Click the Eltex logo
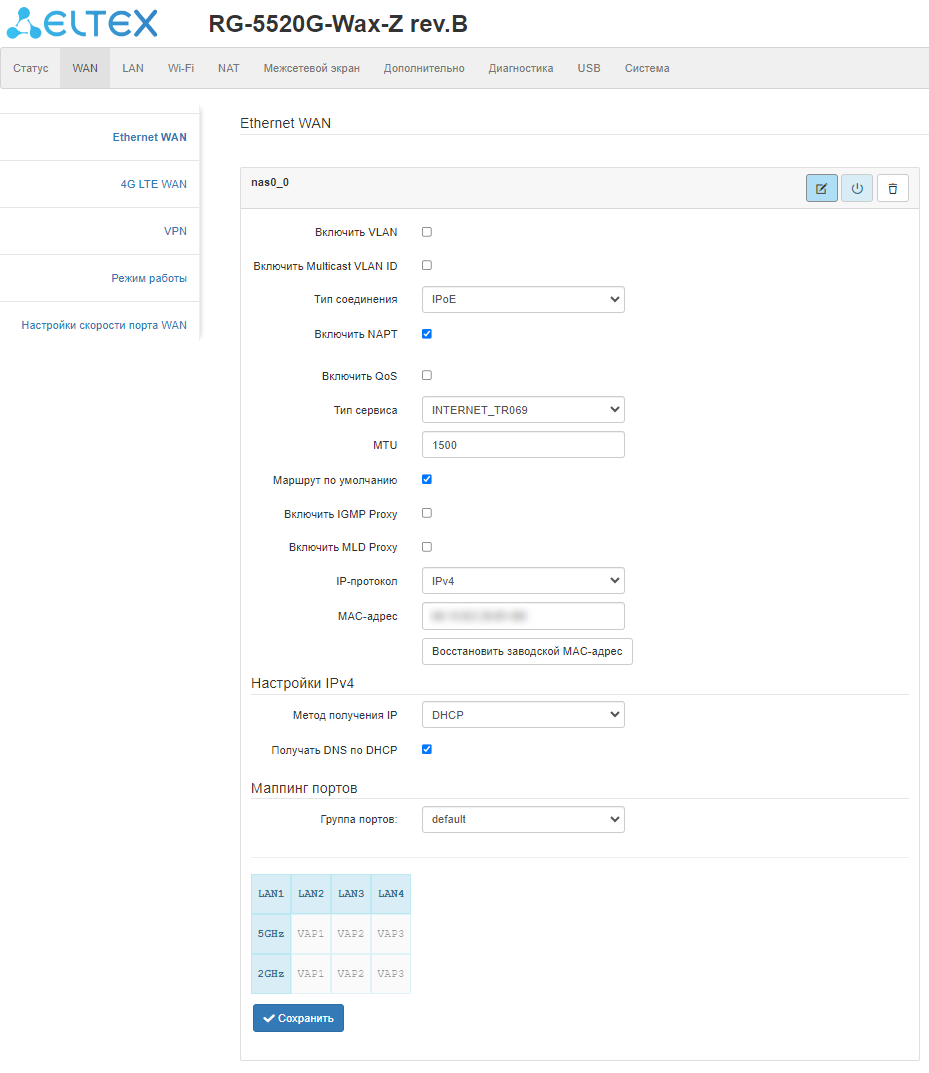The image size is (929, 1073). pos(82,23)
